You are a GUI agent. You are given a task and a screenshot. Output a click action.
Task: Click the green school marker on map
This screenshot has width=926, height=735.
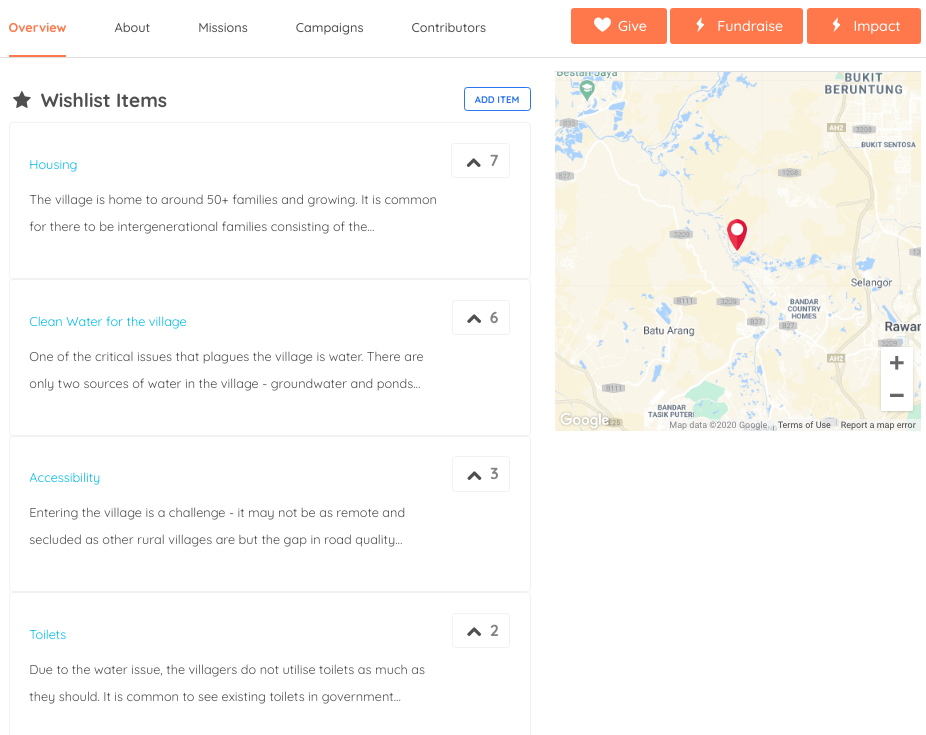[x=586, y=90]
